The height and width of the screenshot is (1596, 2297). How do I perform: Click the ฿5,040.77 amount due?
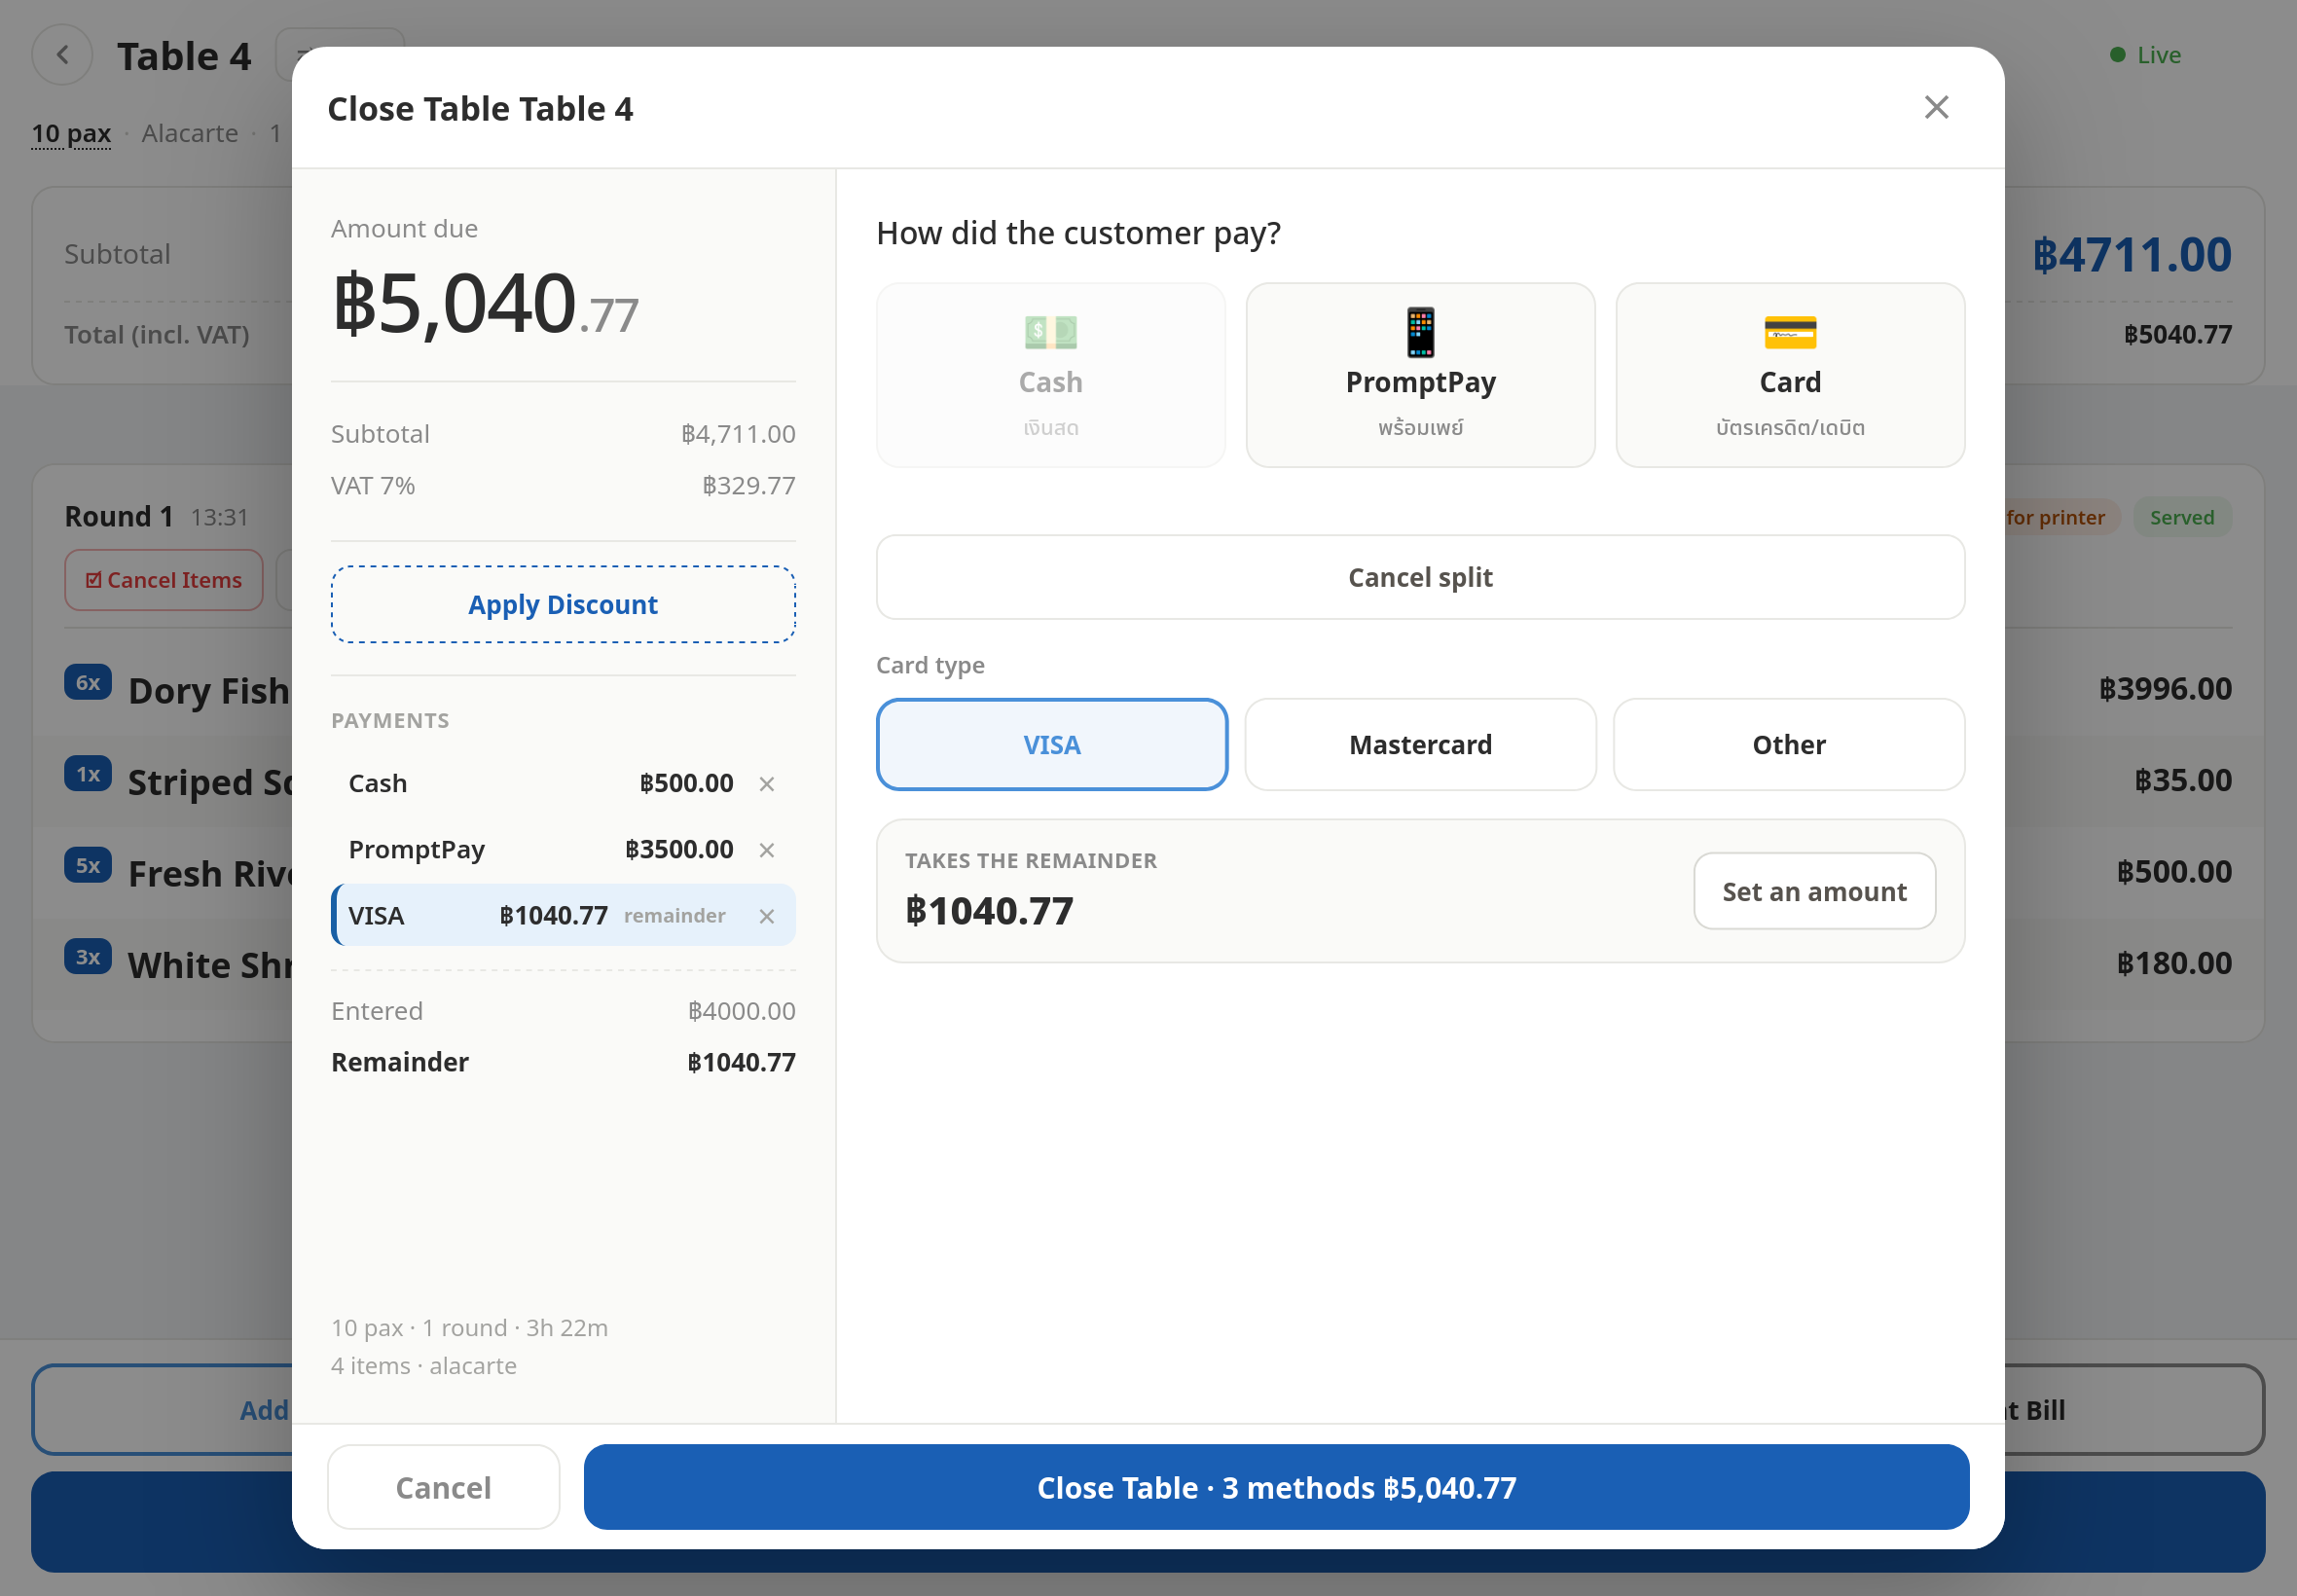(485, 303)
